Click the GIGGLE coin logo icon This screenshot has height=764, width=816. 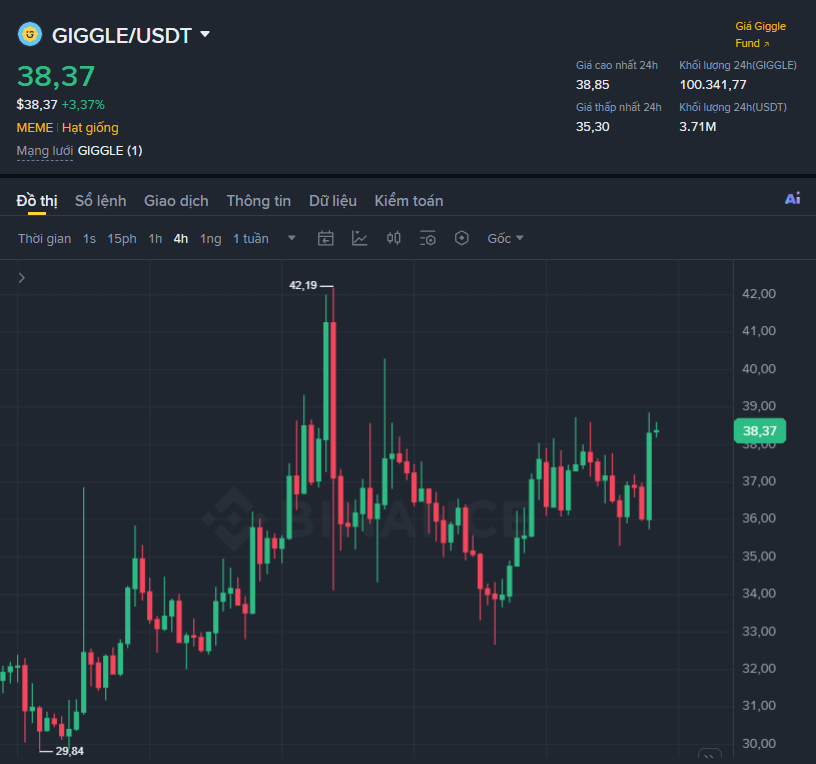coord(30,34)
